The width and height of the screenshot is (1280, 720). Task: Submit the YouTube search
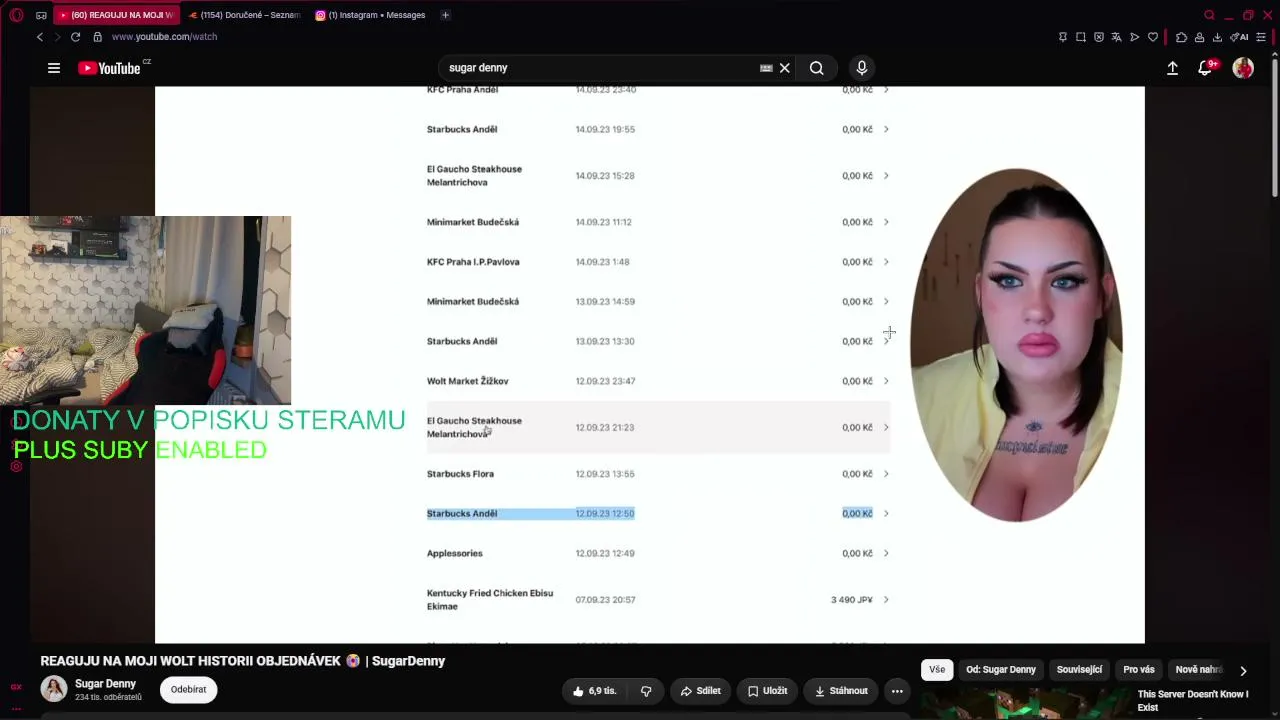click(x=817, y=68)
